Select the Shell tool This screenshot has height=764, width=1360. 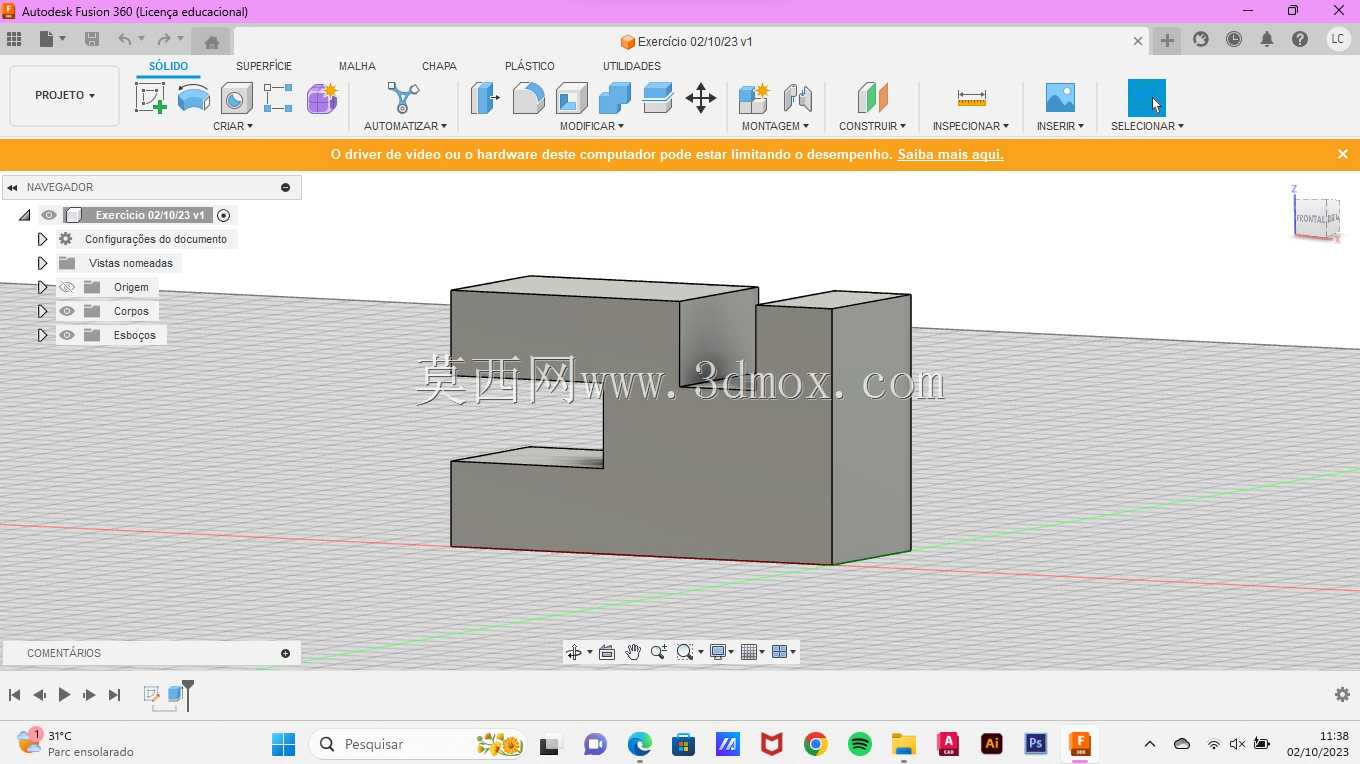(x=571, y=98)
